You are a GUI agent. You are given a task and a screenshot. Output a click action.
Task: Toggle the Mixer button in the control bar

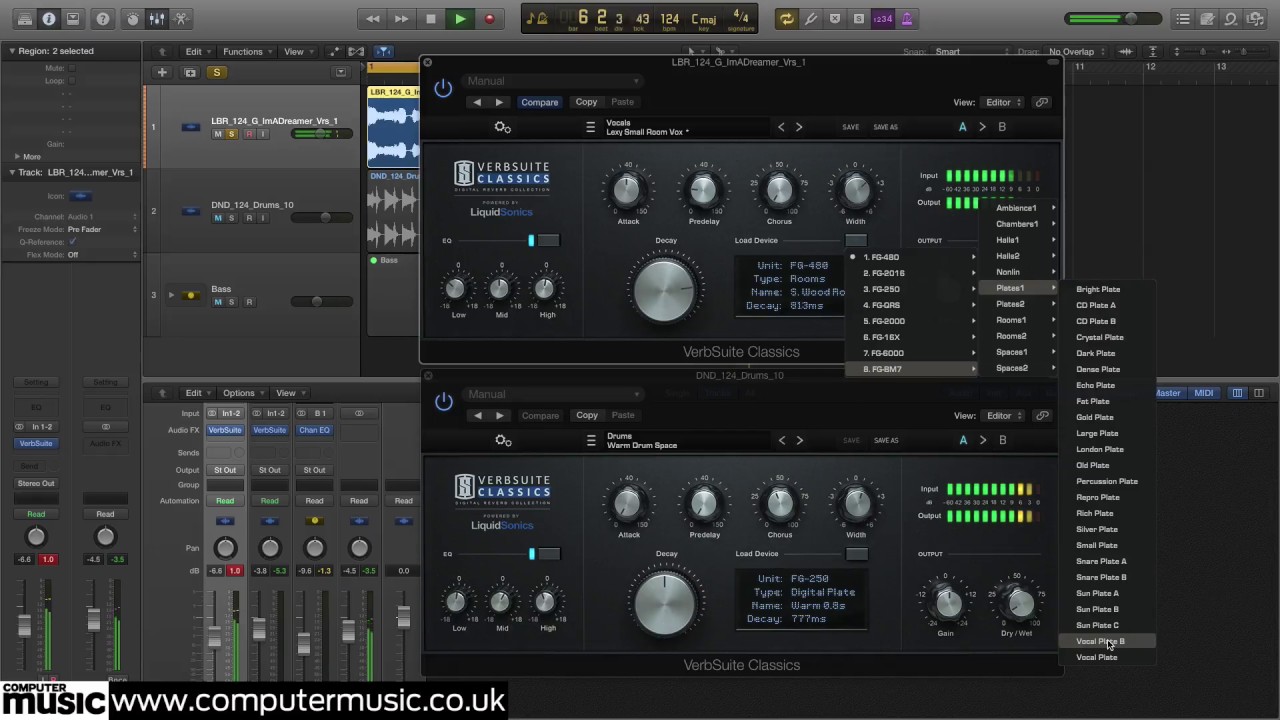156,19
